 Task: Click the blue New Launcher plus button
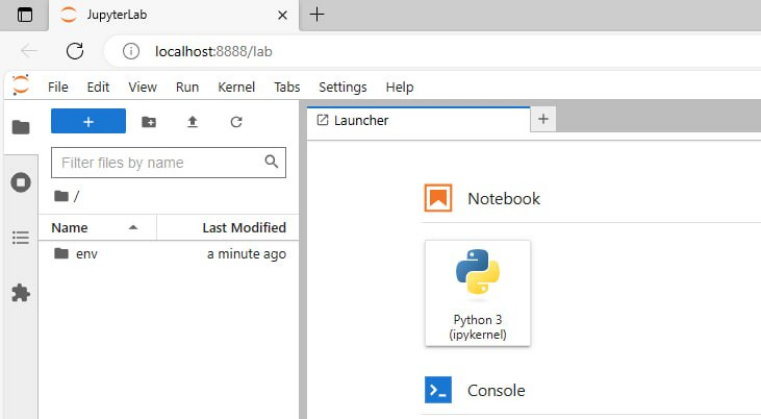(x=88, y=121)
